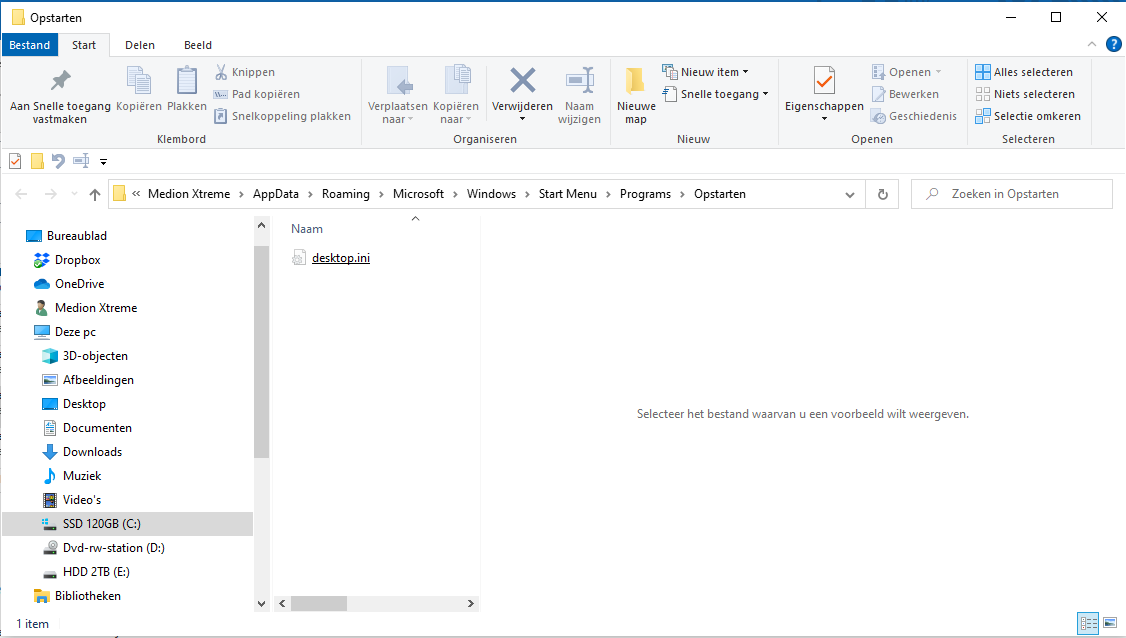Open the Snelle toegang dropdown
The image size is (1126, 638).
716,94
